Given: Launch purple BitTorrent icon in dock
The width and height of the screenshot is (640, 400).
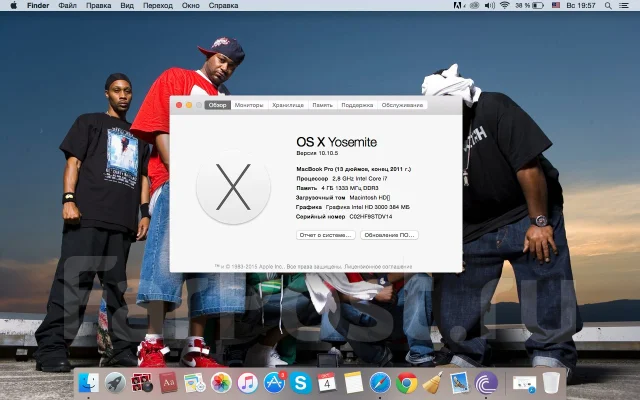Looking at the screenshot, I should (486, 383).
